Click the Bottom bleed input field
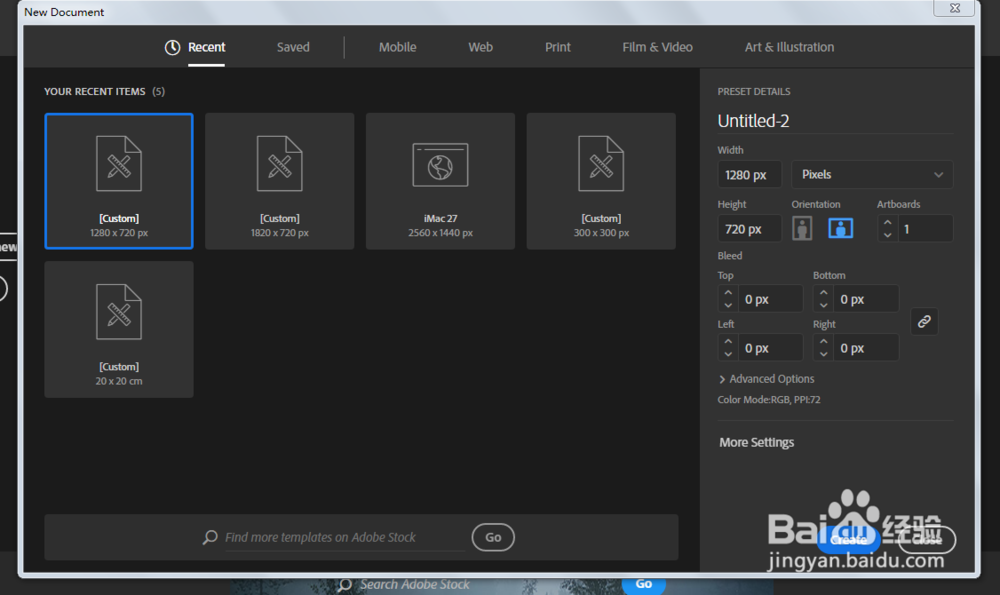Screen dimensions: 1000x595 pos(866,299)
